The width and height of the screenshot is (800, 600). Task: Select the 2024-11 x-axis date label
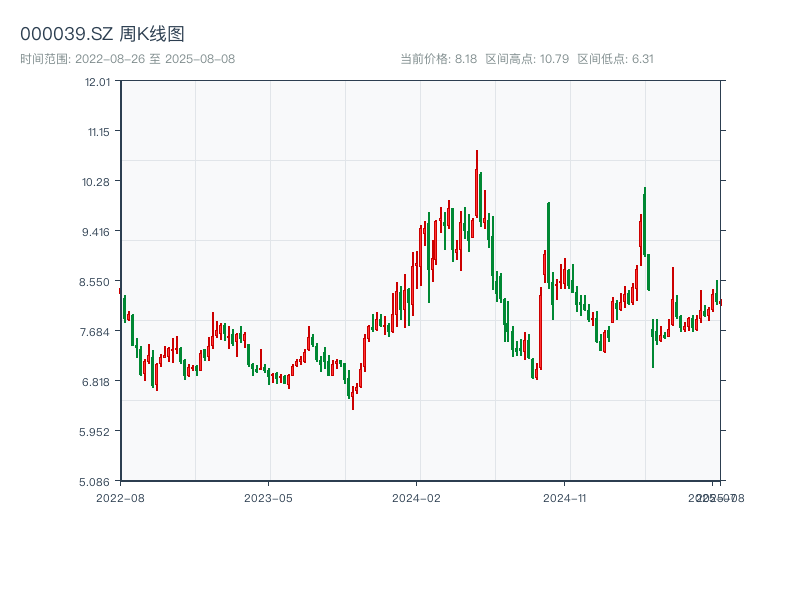tap(565, 497)
